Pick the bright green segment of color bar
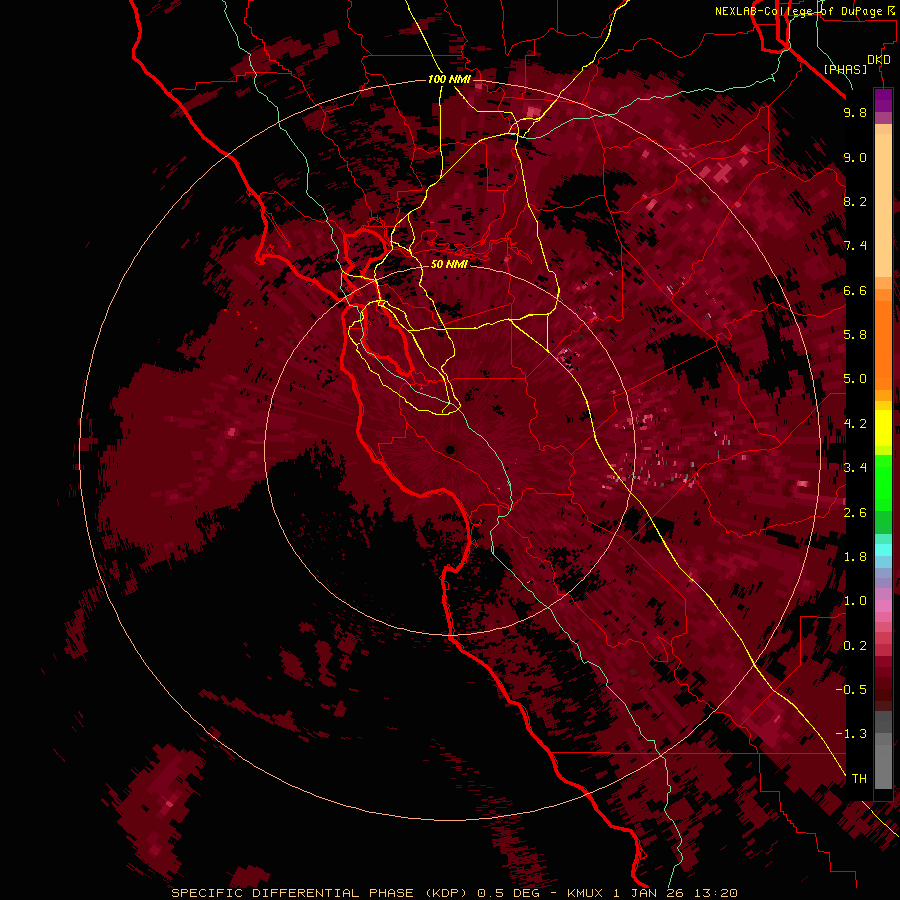 (x=883, y=482)
